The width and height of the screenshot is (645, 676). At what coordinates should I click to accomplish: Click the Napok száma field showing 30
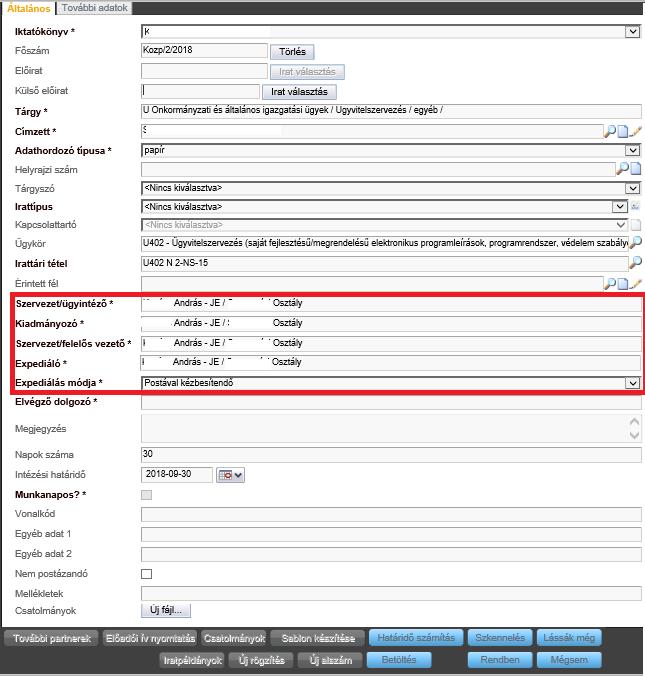pyautogui.click(x=391, y=455)
